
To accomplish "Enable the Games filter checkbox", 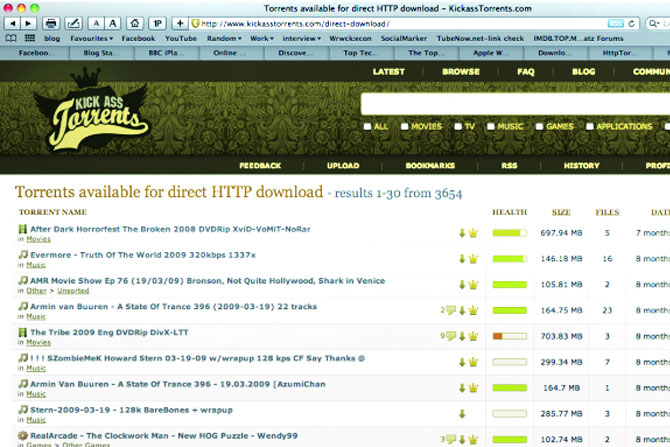I will [539, 127].
